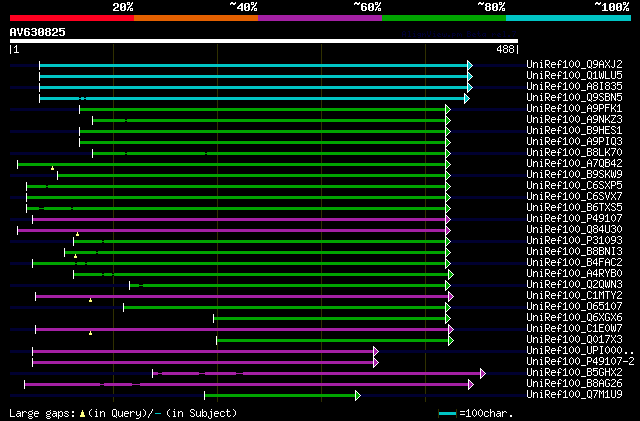Click the purple ~60% identity legend segment
Image resolution: width=640 pixels, height=421 pixels.
click(x=320, y=18)
